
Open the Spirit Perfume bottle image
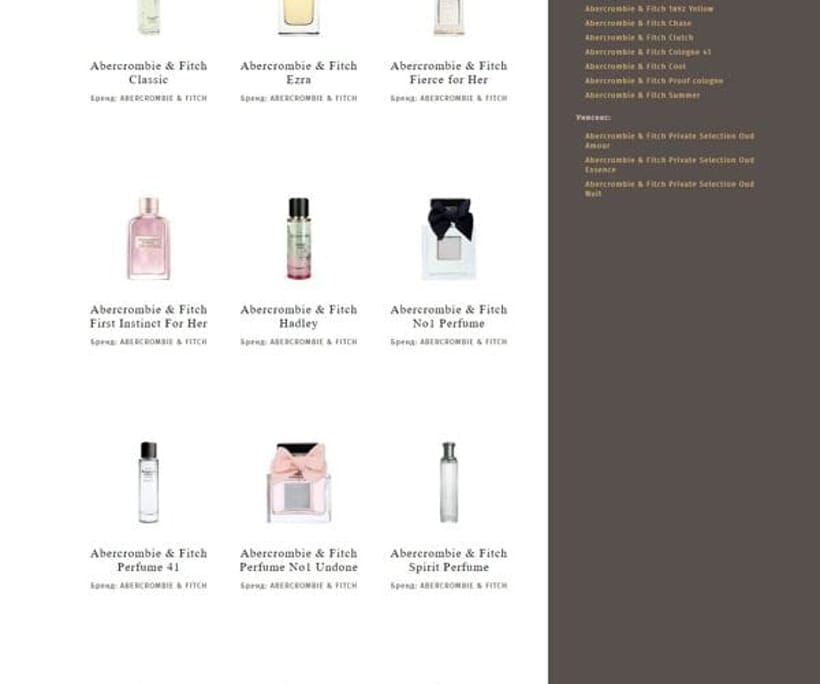coord(449,482)
